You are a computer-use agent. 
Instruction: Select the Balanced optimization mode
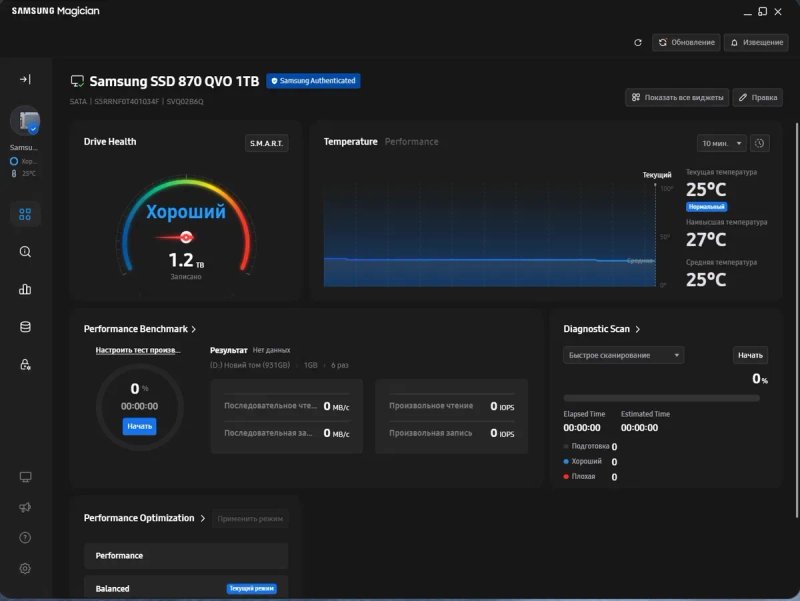coord(186,588)
